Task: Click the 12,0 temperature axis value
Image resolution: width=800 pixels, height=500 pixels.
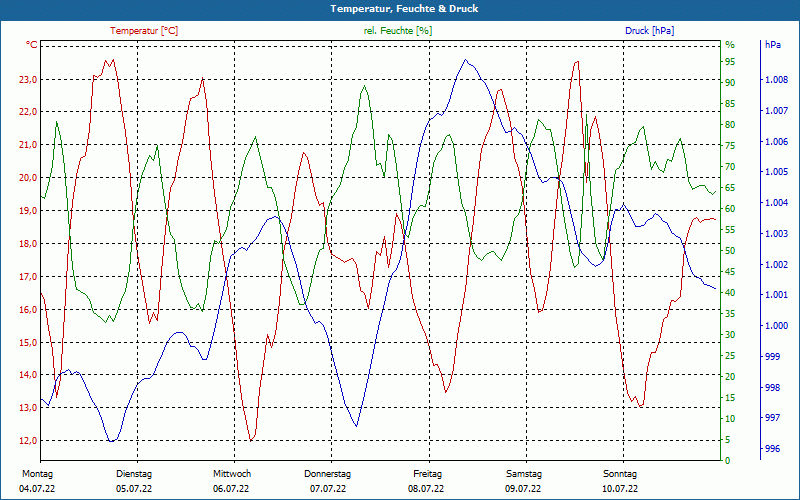Action: [x=28, y=441]
